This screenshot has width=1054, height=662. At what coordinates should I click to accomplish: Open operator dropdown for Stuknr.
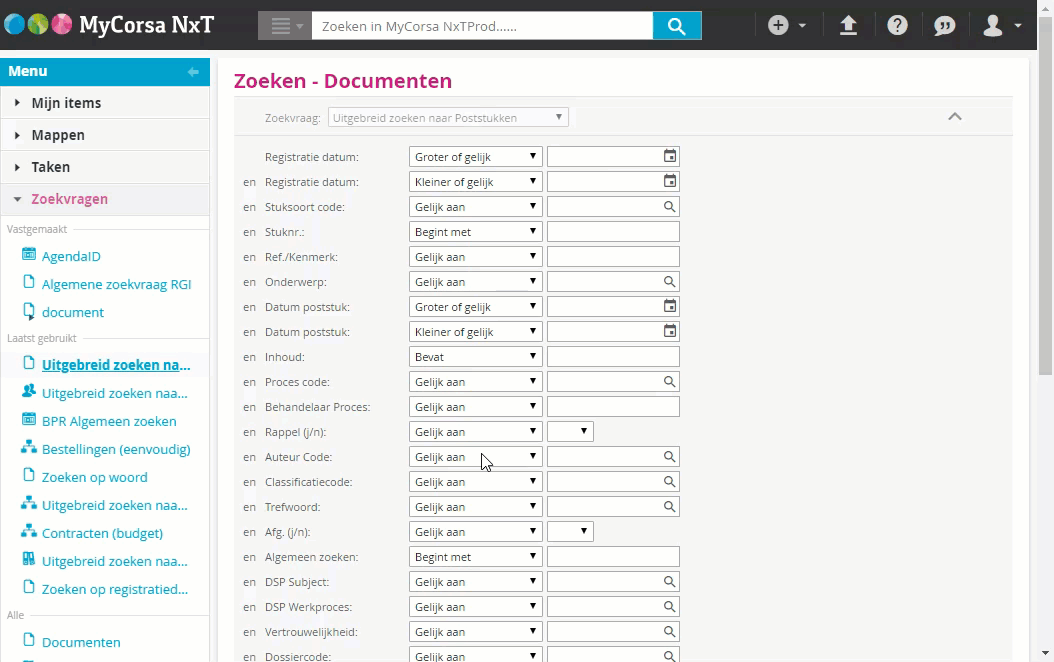[475, 232]
